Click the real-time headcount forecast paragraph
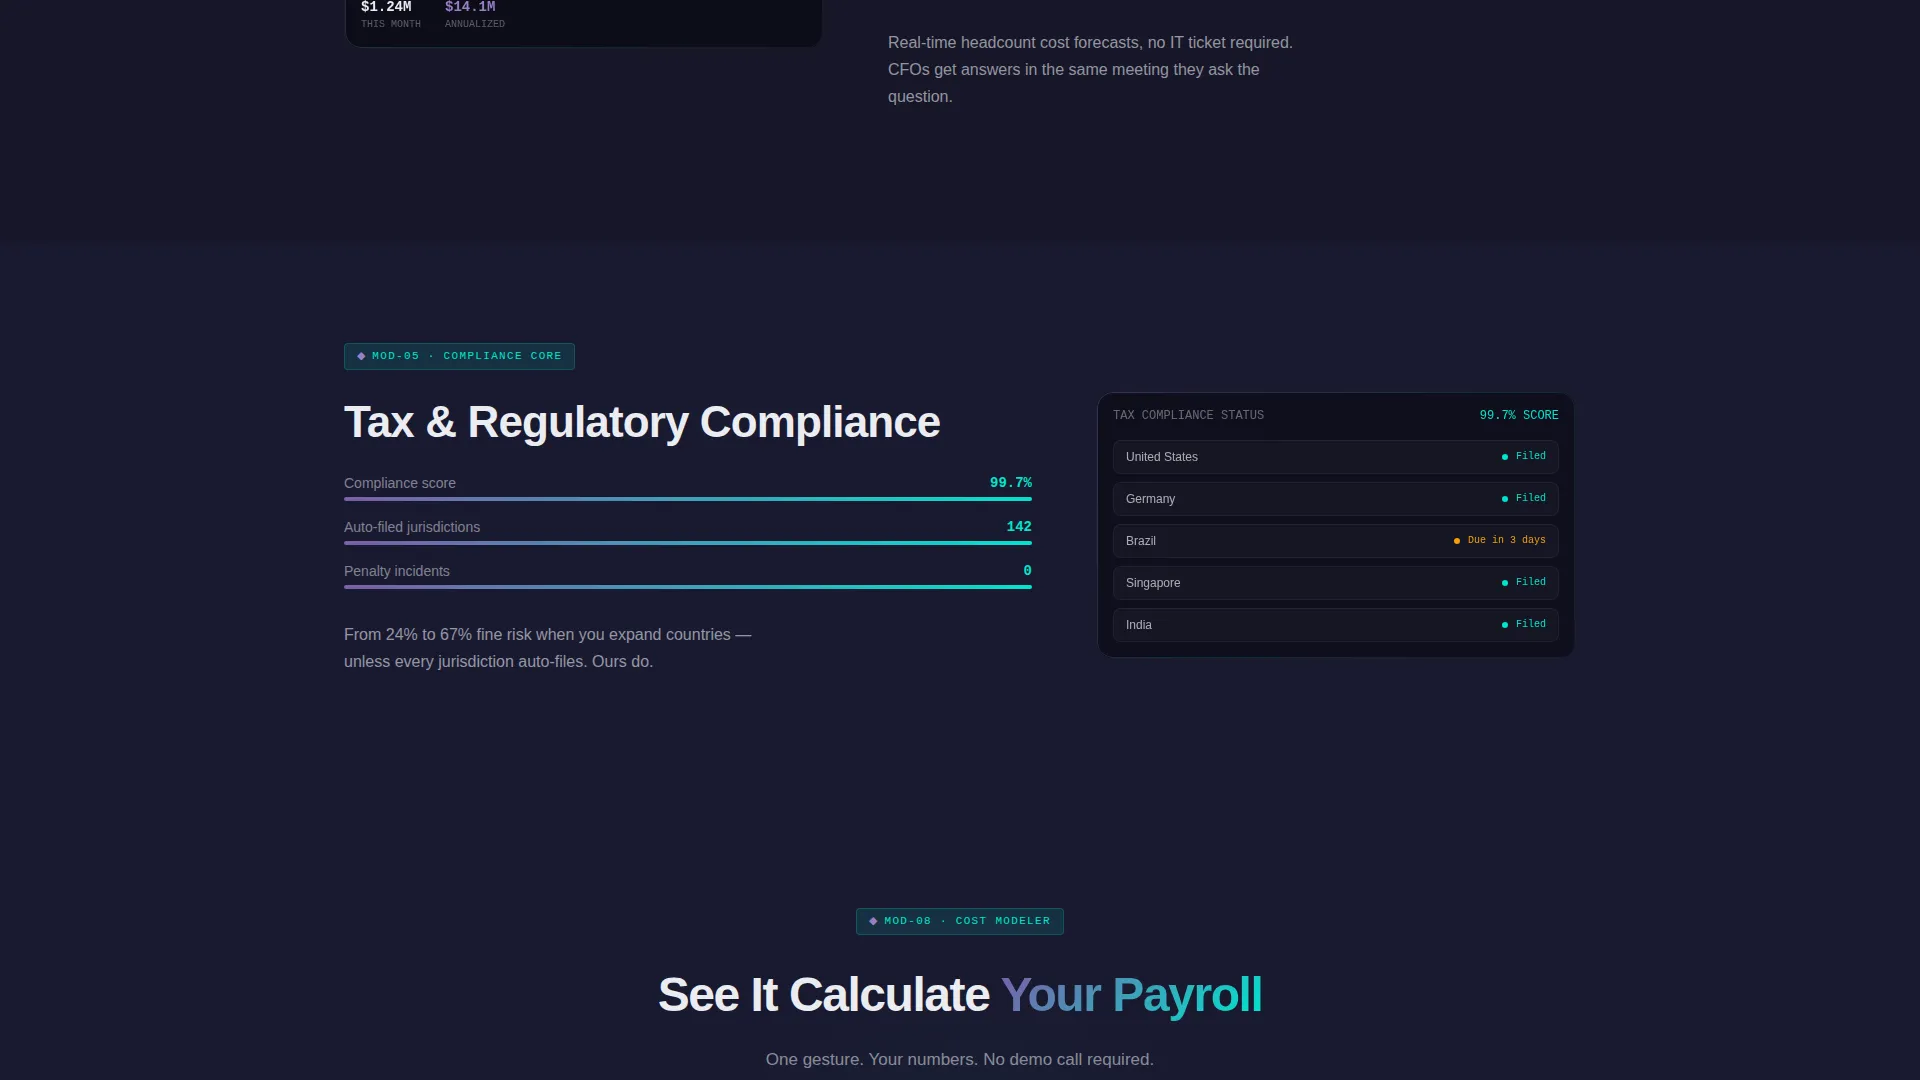The height and width of the screenshot is (1080, 1920). pyautogui.click(x=1090, y=70)
